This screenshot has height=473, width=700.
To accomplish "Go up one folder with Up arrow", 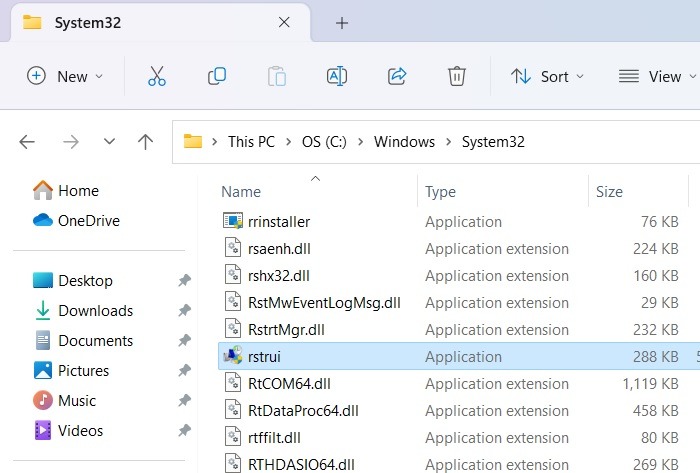I will [145, 142].
